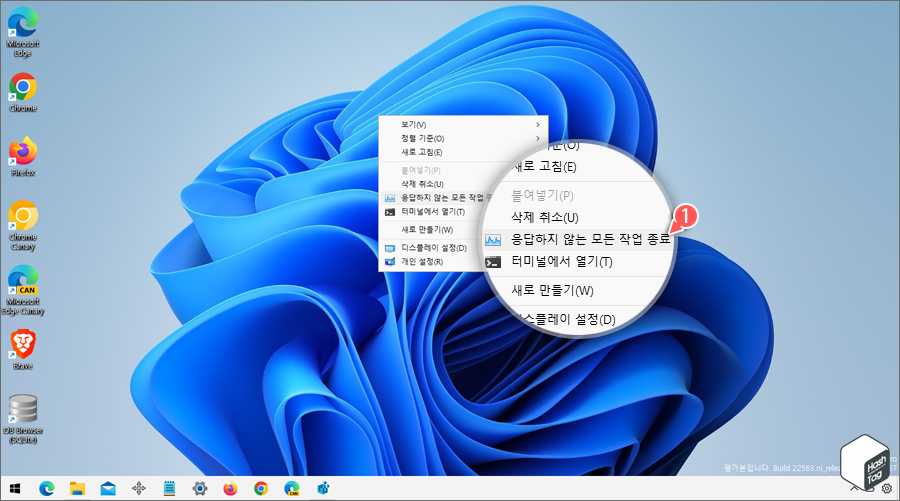Launch Edge from the taskbar
This screenshot has height=501, width=900.
tap(46, 488)
